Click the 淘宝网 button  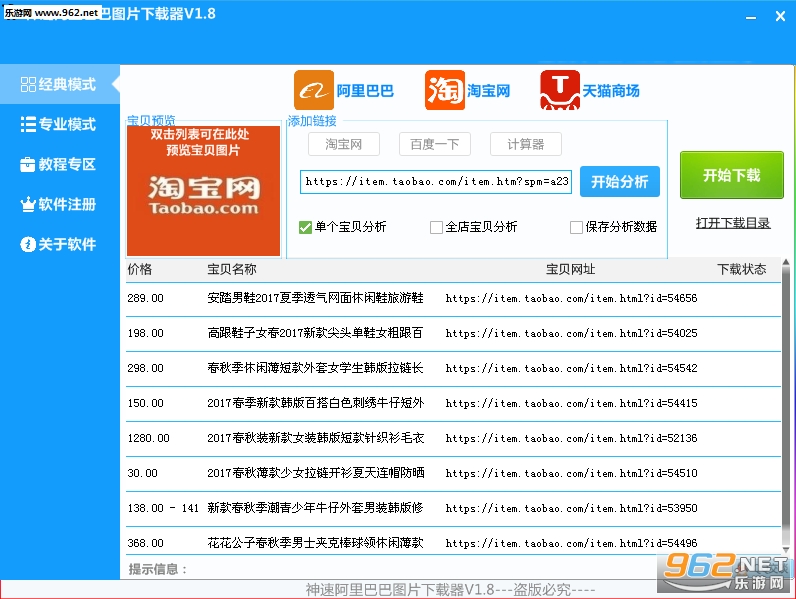click(x=344, y=144)
